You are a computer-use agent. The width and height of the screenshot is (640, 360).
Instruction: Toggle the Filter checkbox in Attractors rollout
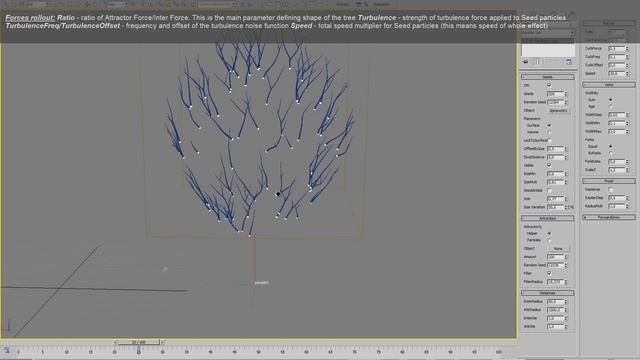pos(549,273)
